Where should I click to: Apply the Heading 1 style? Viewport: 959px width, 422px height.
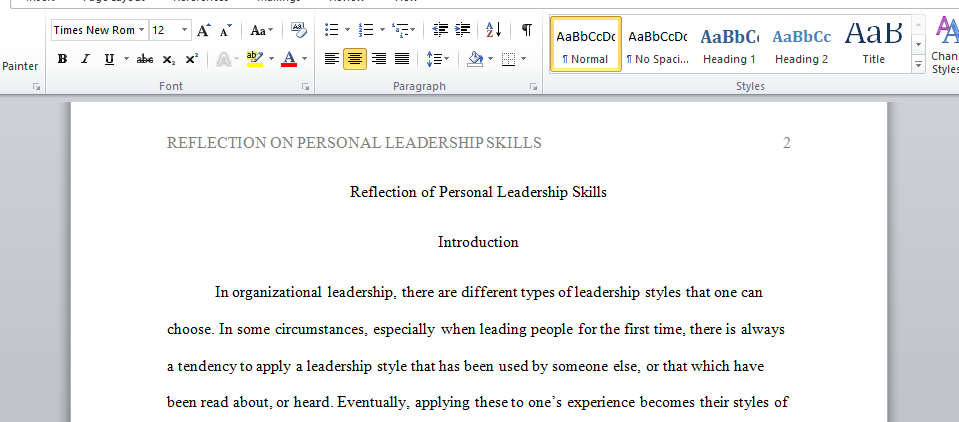click(x=729, y=45)
